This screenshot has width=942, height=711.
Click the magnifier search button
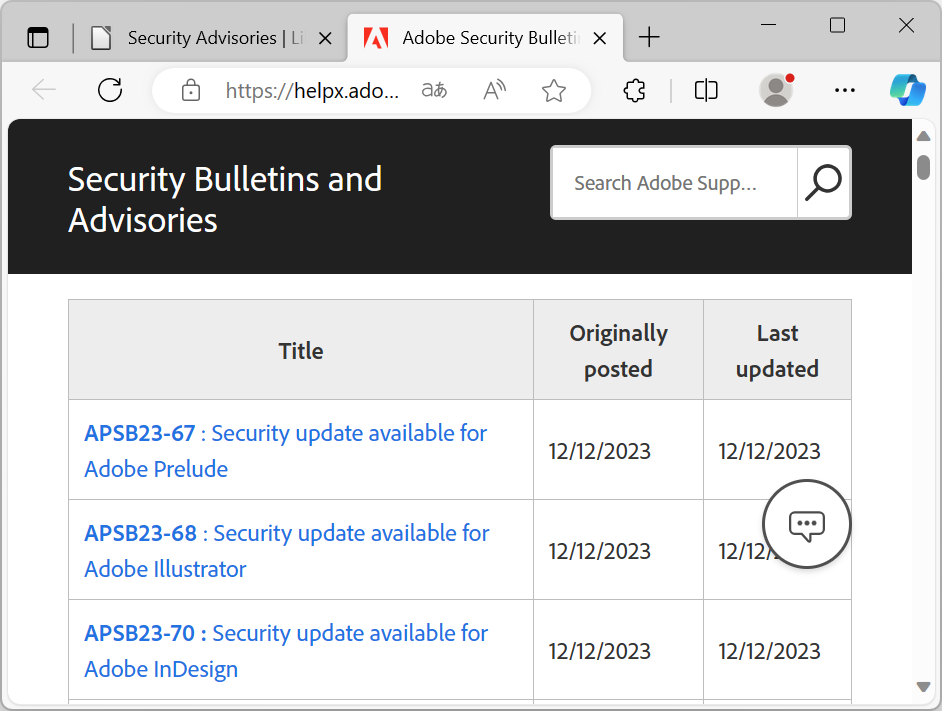click(823, 183)
